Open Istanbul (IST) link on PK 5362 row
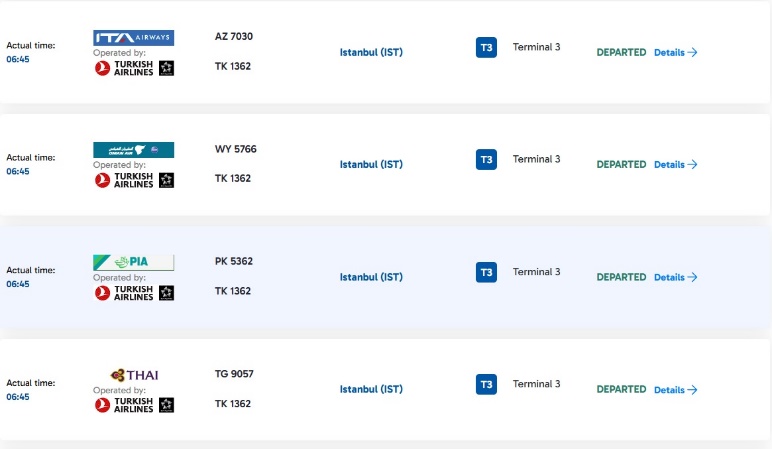Viewport: 772px width, 449px height. point(371,277)
